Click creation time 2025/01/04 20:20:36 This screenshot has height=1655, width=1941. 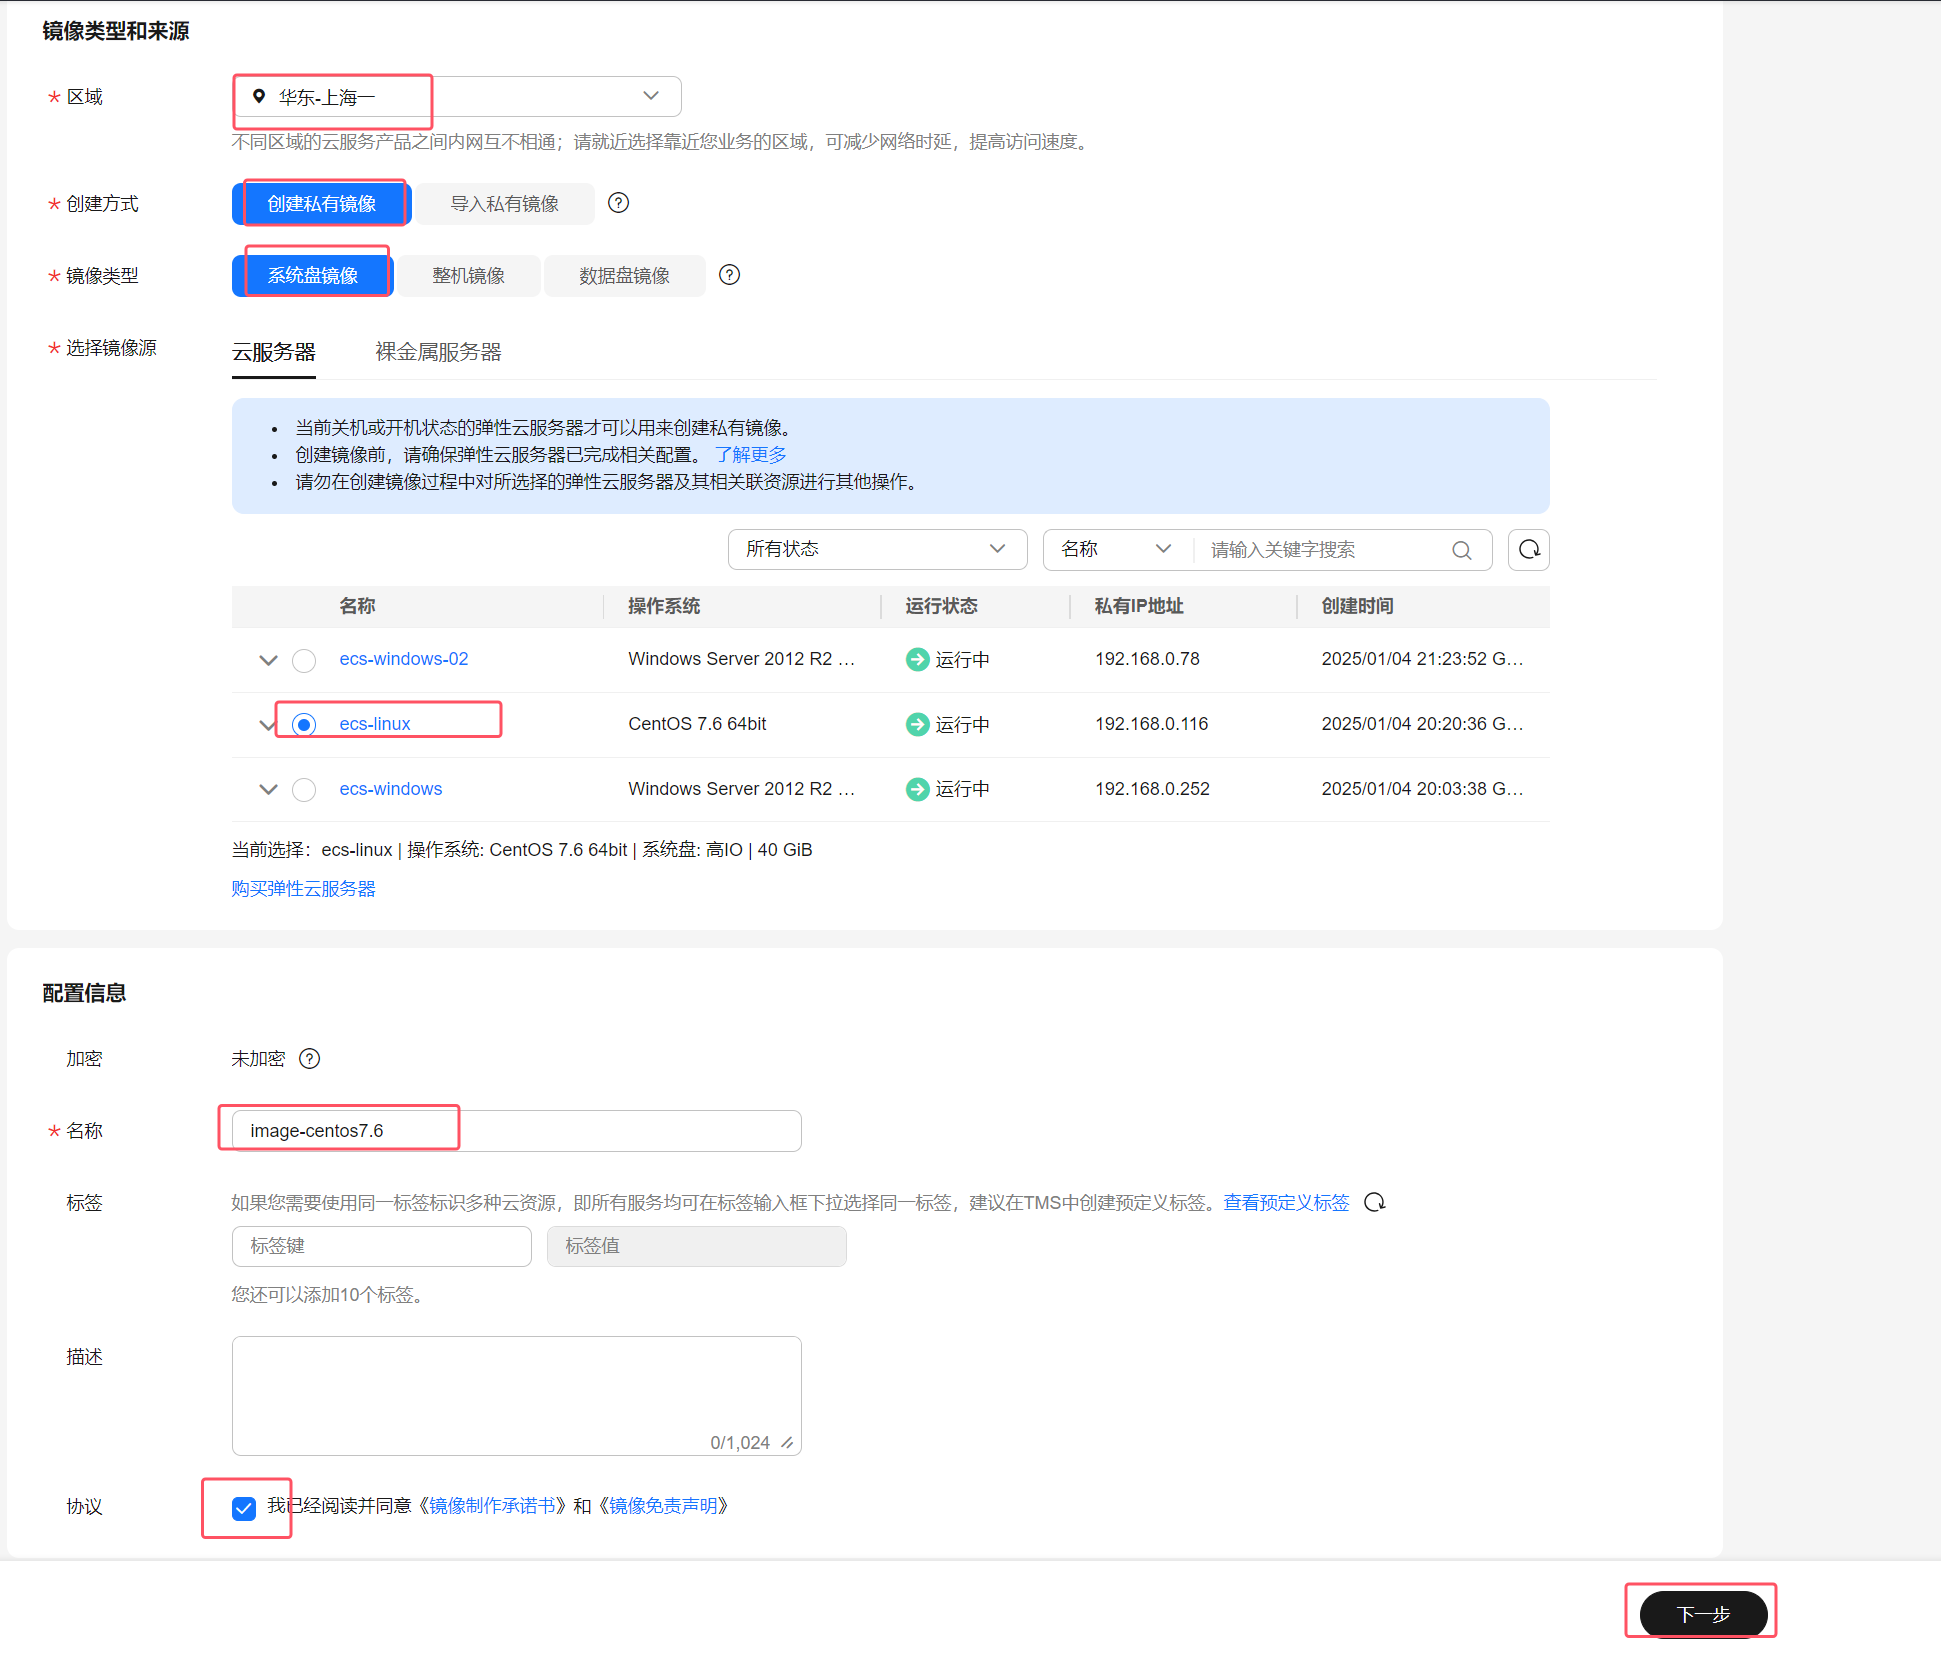pyautogui.click(x=1422, y=724)
